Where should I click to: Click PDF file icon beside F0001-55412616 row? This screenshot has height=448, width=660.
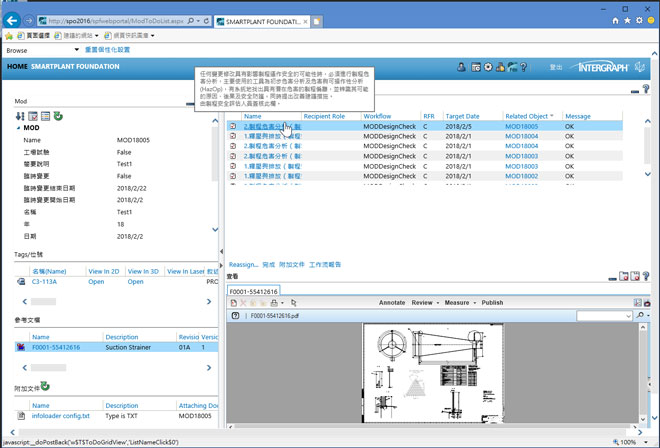click(21, 347)
